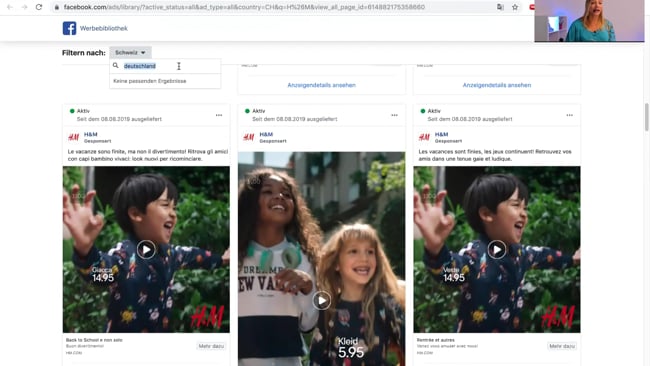Open right 'Anzeigendetails ansehen' link
This screenshot has height=366, width=650.
[x=497, y=85]
